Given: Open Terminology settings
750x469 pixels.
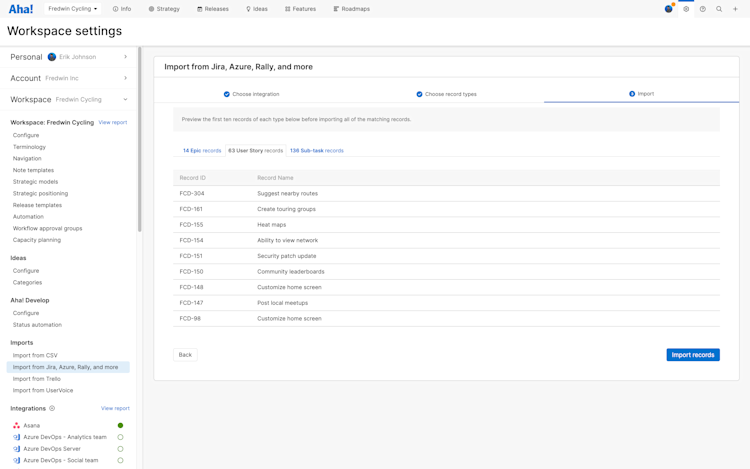Looking at the screenshot, I should pos(29,147).
